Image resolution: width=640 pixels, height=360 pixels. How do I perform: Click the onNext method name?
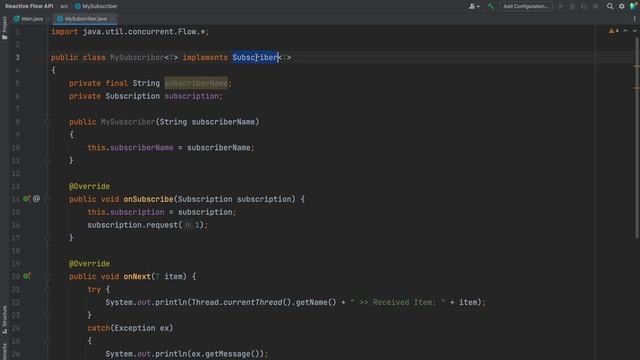137,276
